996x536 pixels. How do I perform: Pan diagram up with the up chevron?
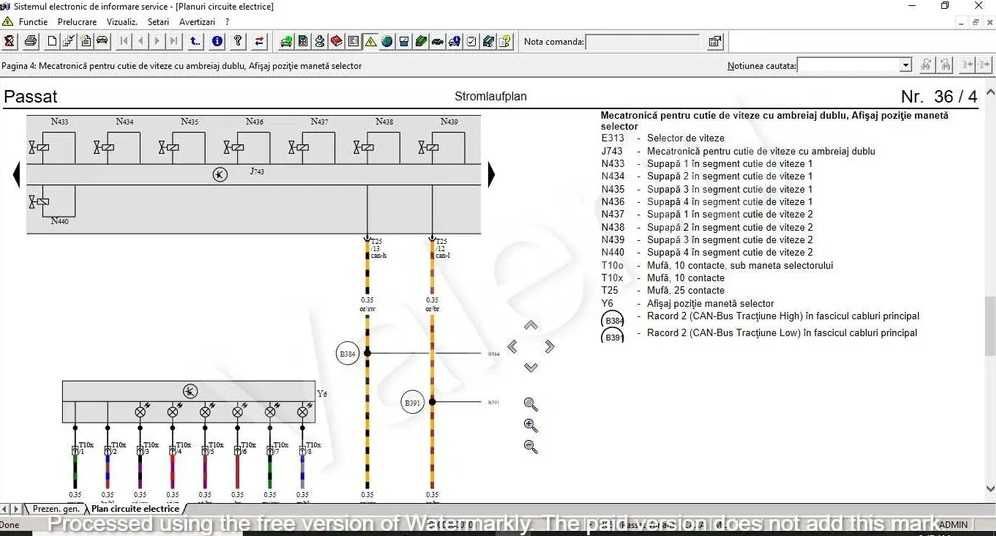530,325
